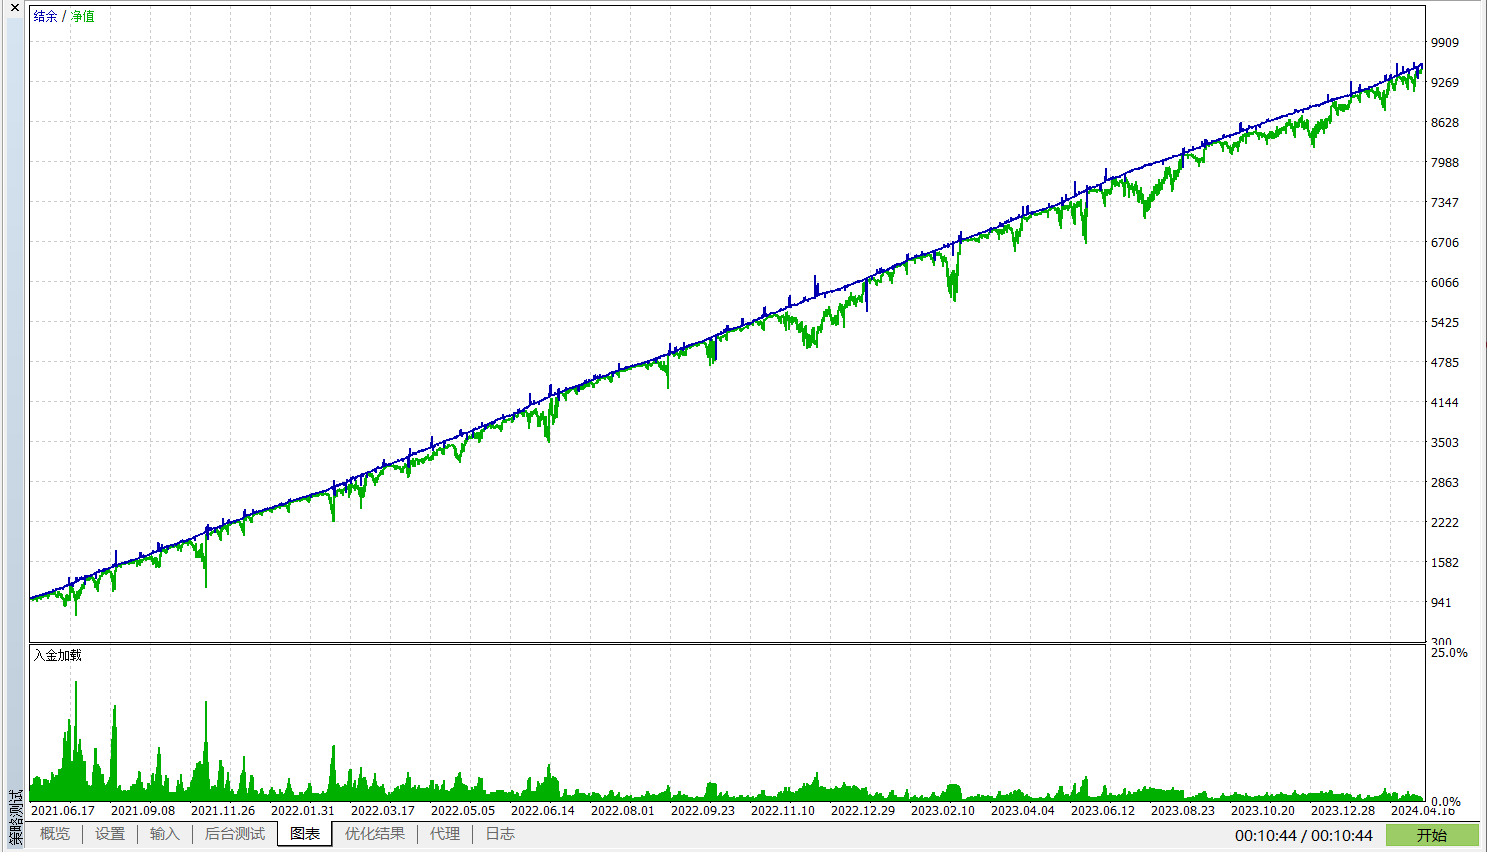Click the 7347 axis value
1487x852 pixels.
click(x=1445, y=203)
